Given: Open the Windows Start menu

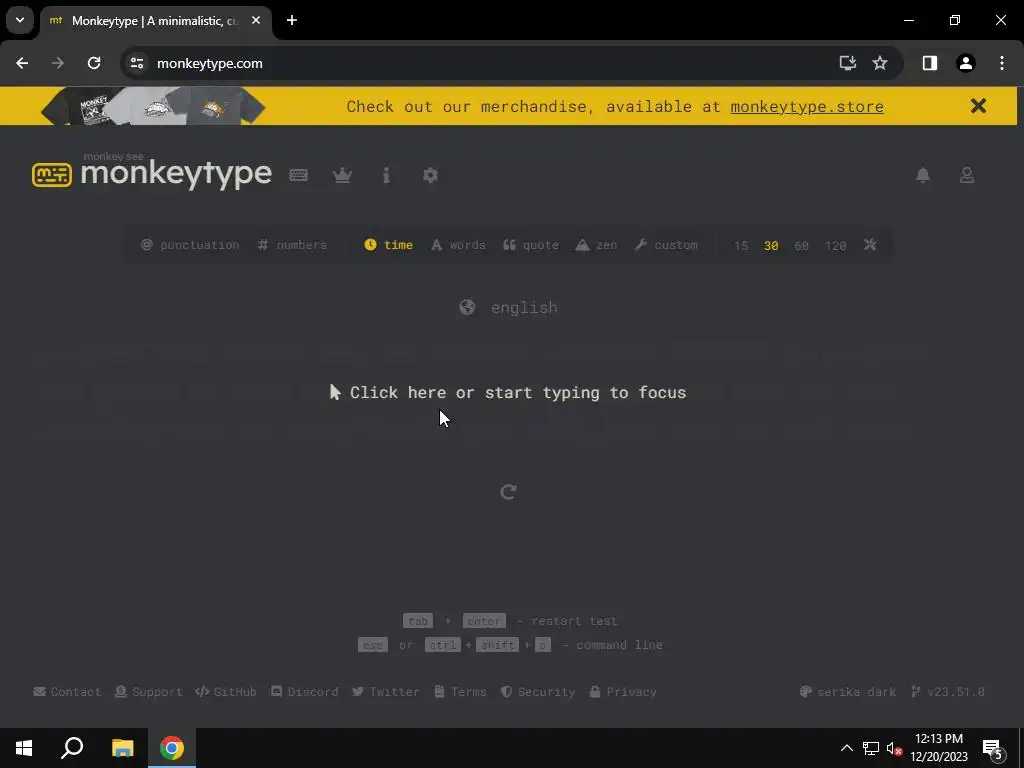Looking at the screenshot, I should tap(24, 748).
